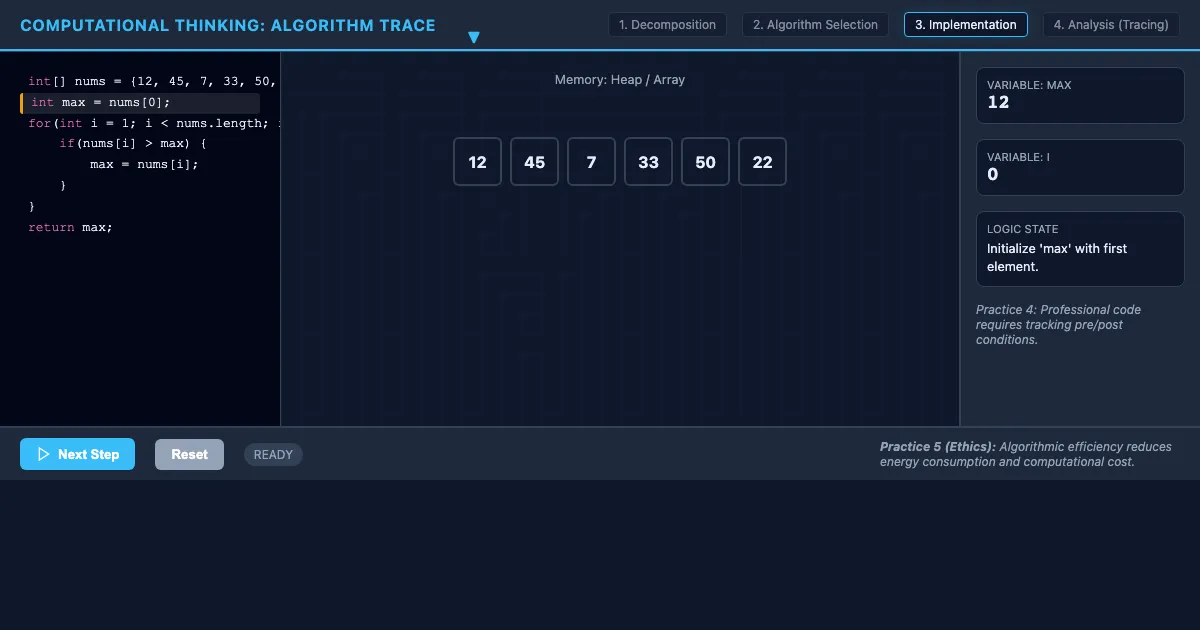Select array cell containing 22
1200x630 pixels.
(762, 162)
